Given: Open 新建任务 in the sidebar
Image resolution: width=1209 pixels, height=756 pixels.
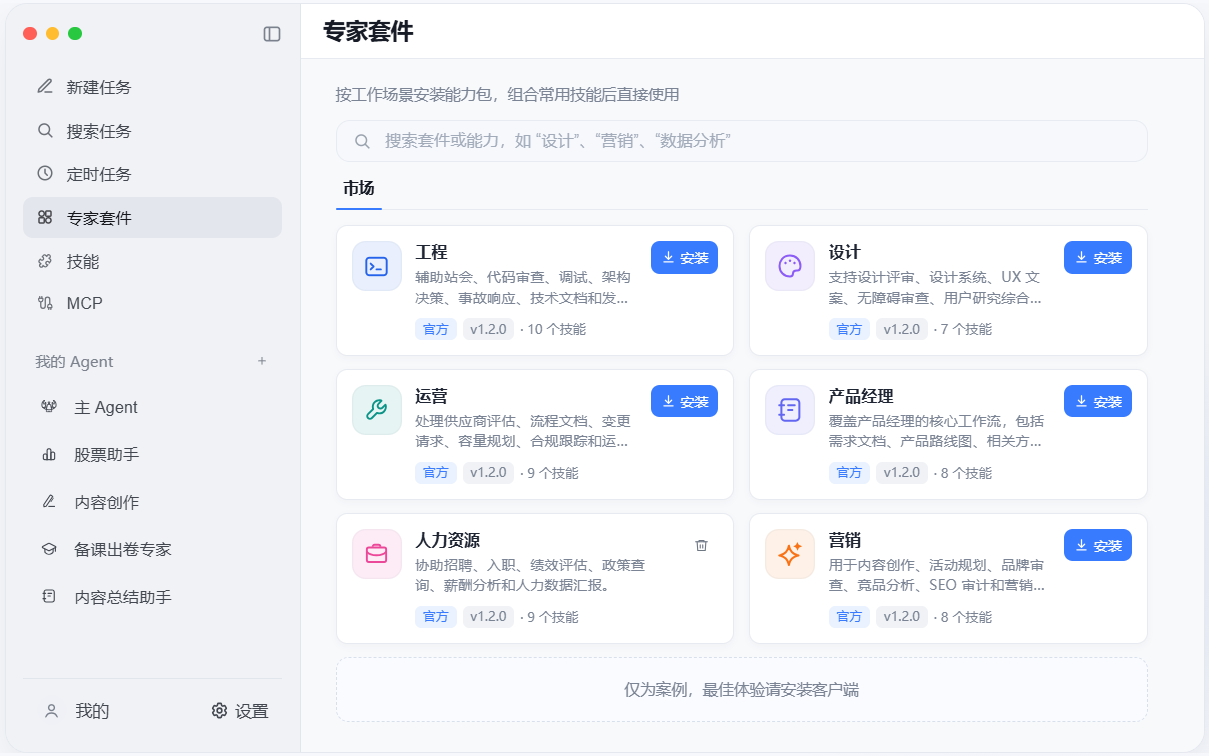Looking at the screenshot, I should tap(152, 87).
